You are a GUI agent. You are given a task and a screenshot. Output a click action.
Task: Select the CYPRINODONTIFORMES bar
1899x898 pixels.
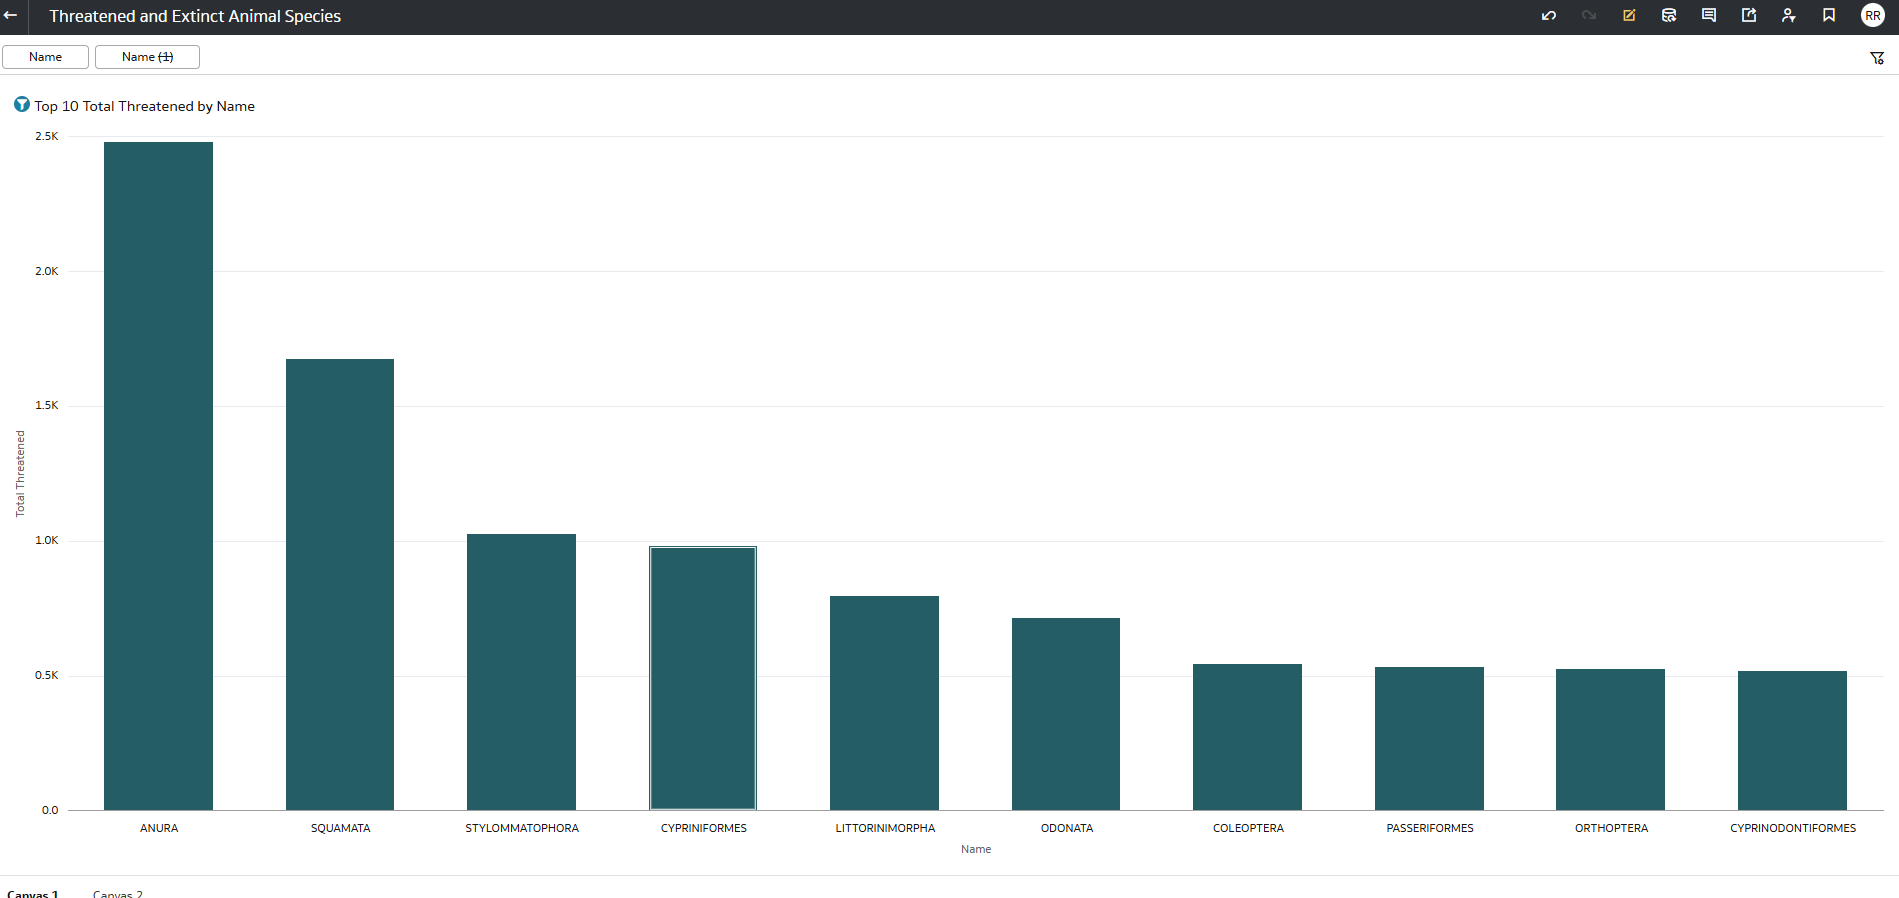(x=1792, y=740)
